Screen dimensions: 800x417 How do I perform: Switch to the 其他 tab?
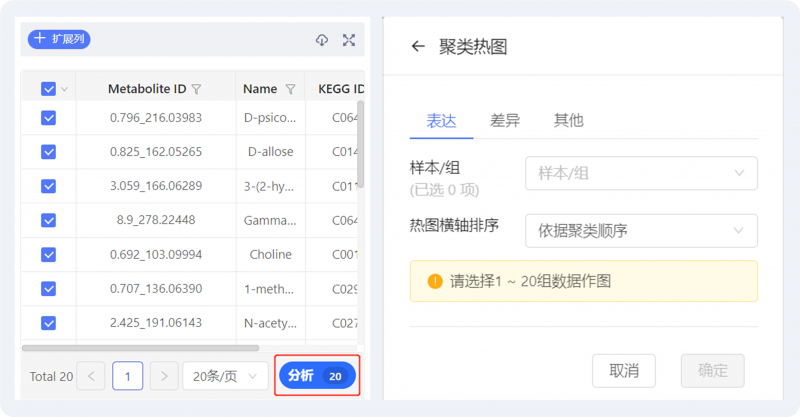click(568, 120)
